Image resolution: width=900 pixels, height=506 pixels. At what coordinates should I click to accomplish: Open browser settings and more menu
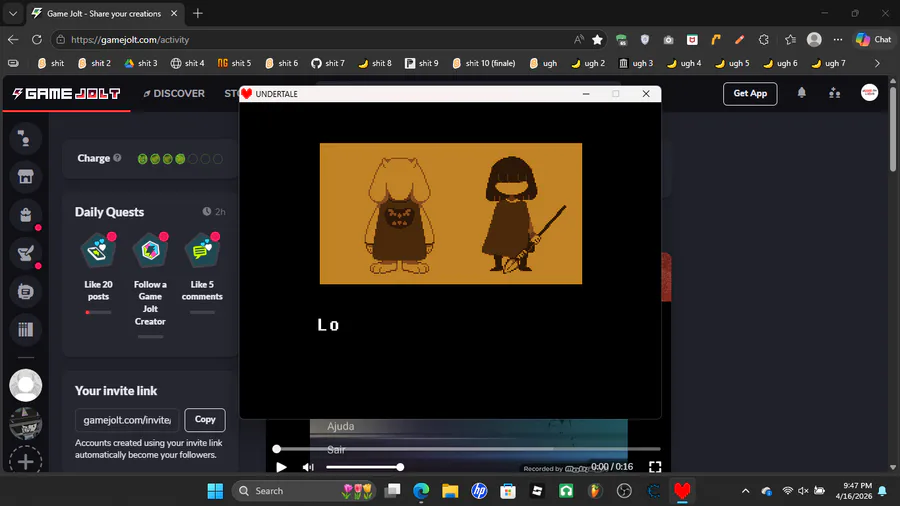click(x=838, y=40)
